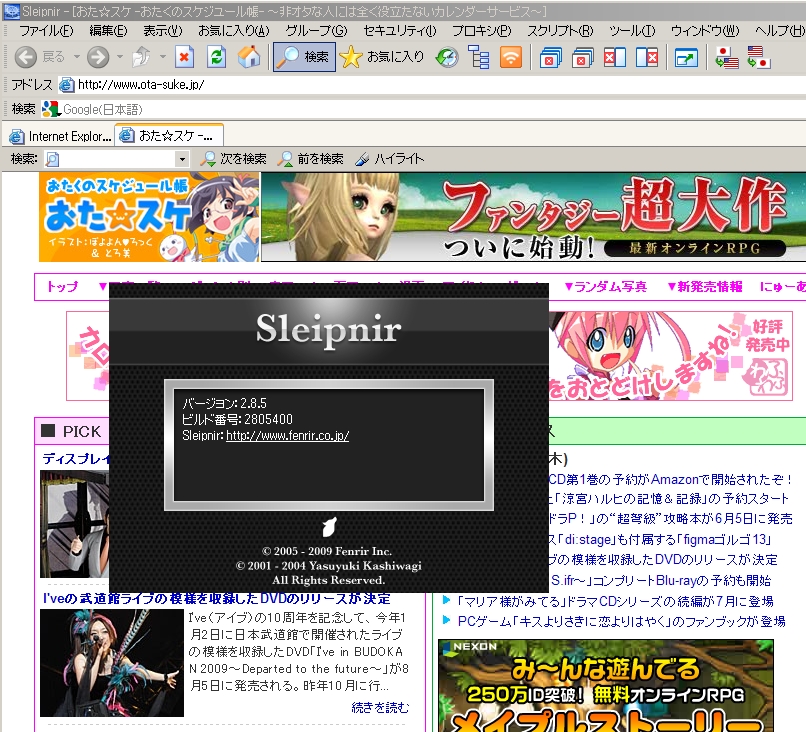Open Forward button history dropdown arrow
This screenshot has width=806, height=732.
tap(120, 56)
